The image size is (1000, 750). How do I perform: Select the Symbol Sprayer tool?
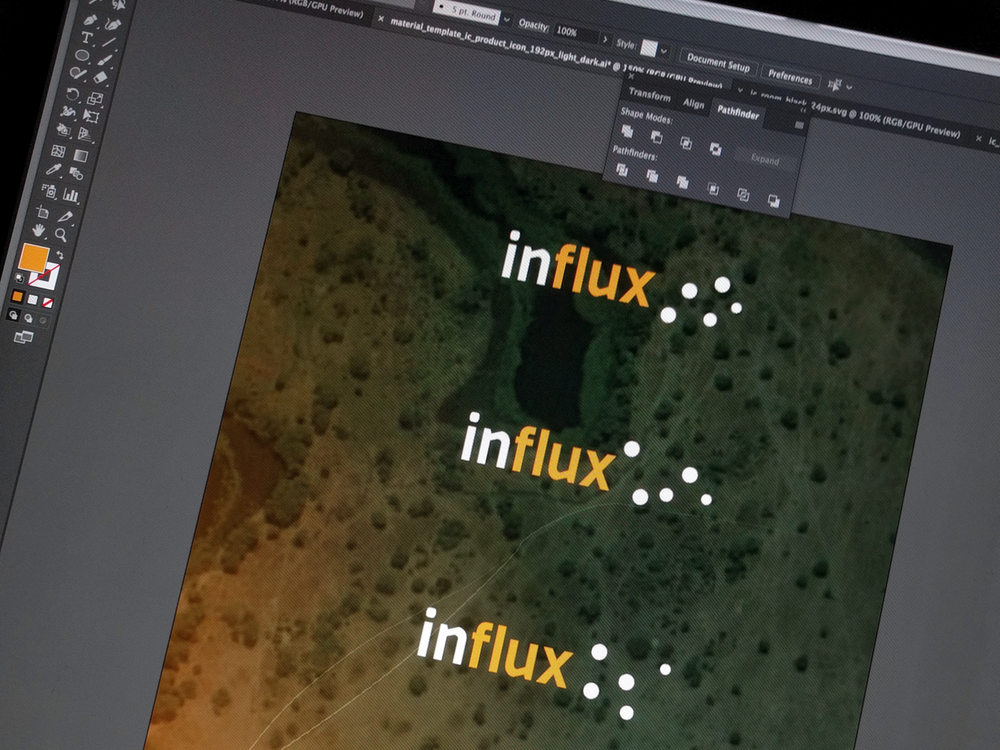pyautogui.click(x=48, y=191)
